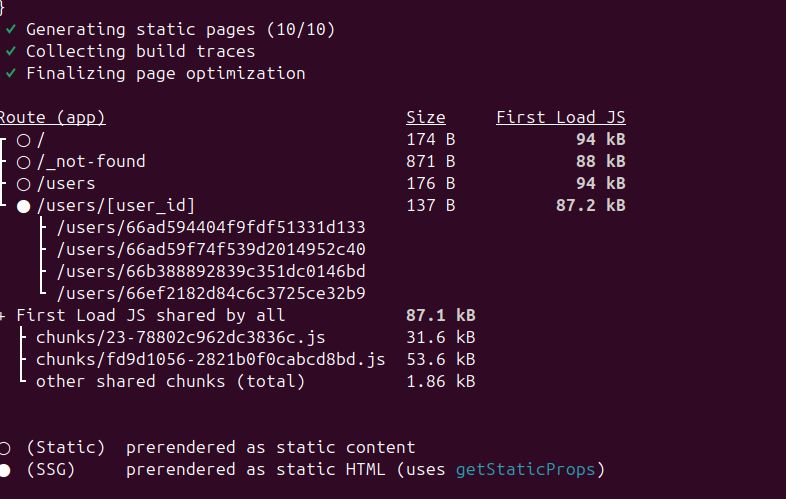Click the green checkmark beside Generating static pages
786x499 pixels.
coord(11,30)
